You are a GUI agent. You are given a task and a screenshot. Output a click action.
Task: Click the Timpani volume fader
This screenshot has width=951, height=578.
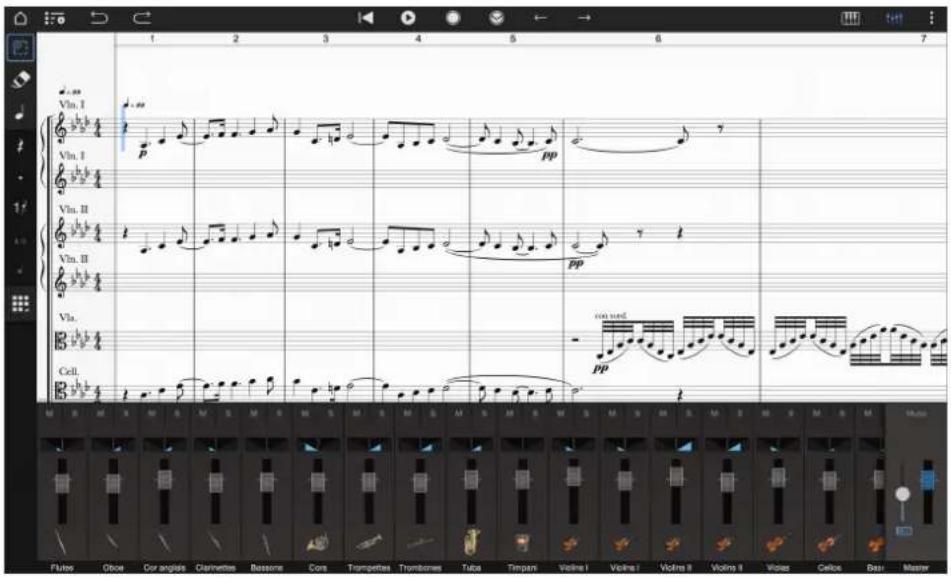[522, 480]
